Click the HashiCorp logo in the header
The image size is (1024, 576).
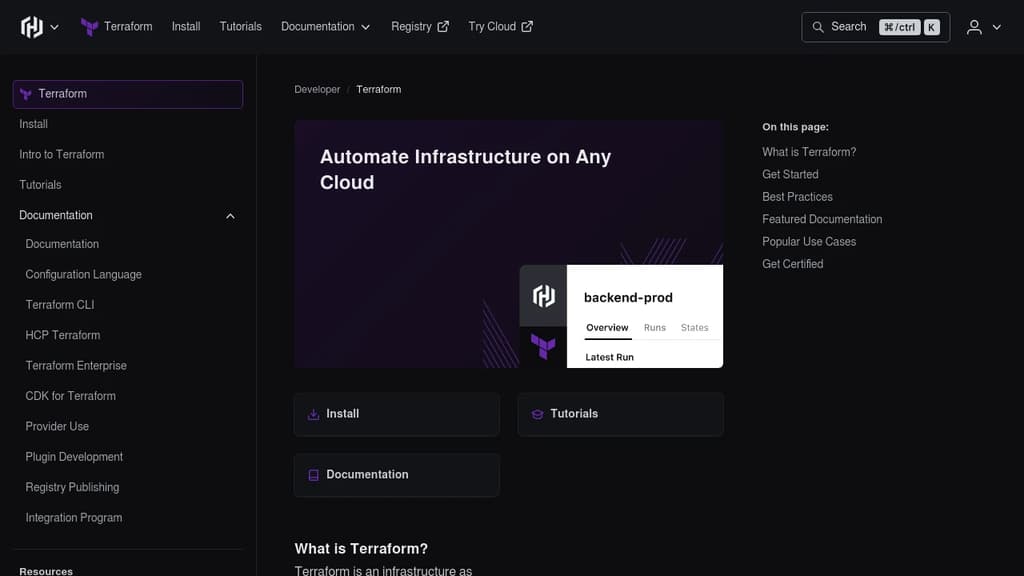pyautogui.click(x=31, y=27)
